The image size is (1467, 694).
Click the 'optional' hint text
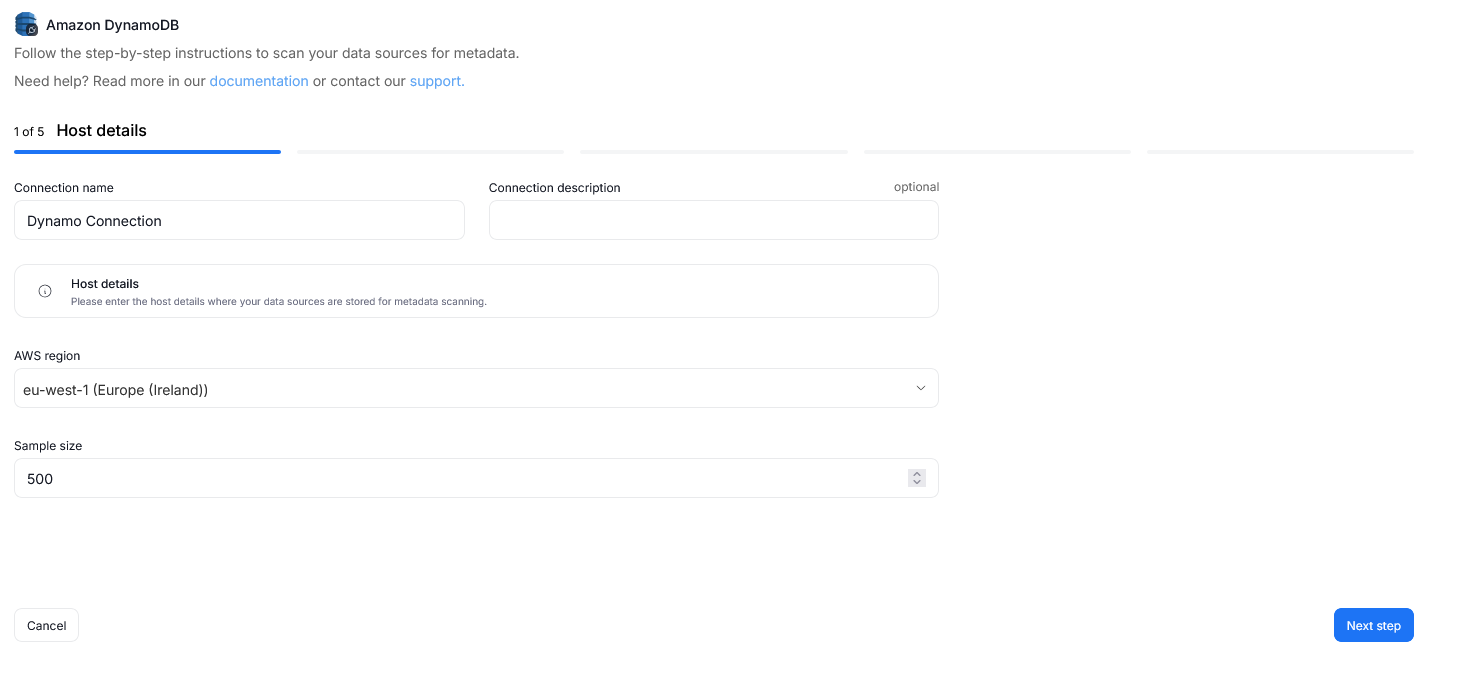click(916, 187)
